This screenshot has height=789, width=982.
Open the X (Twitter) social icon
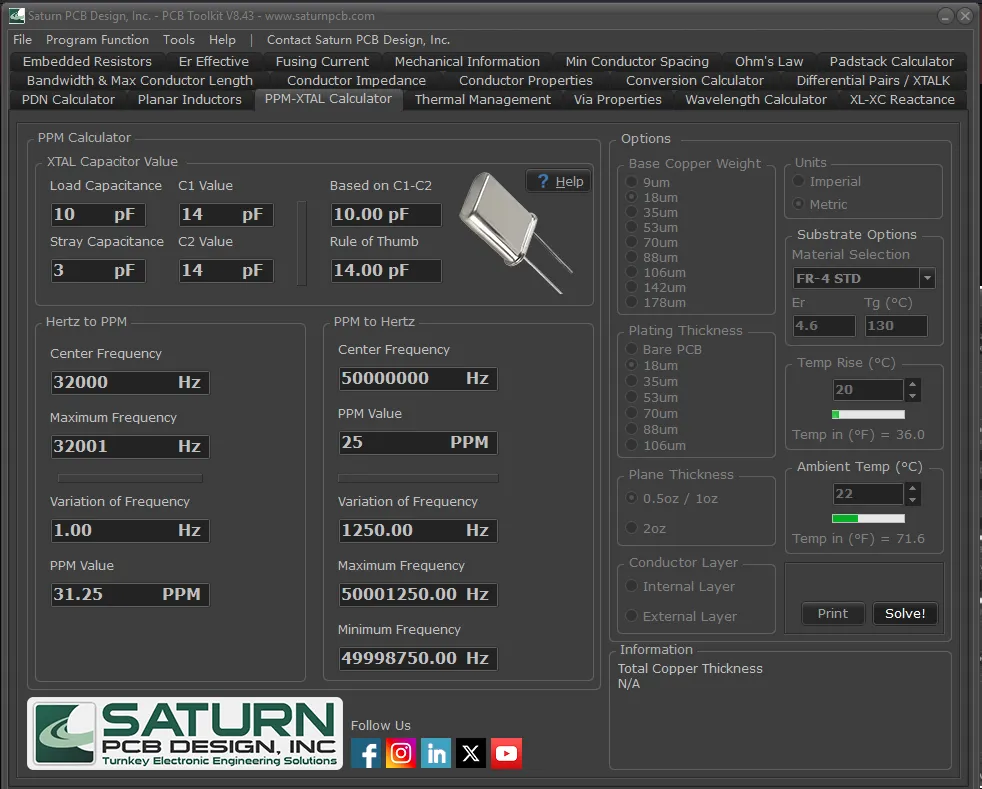coord(471,753)
